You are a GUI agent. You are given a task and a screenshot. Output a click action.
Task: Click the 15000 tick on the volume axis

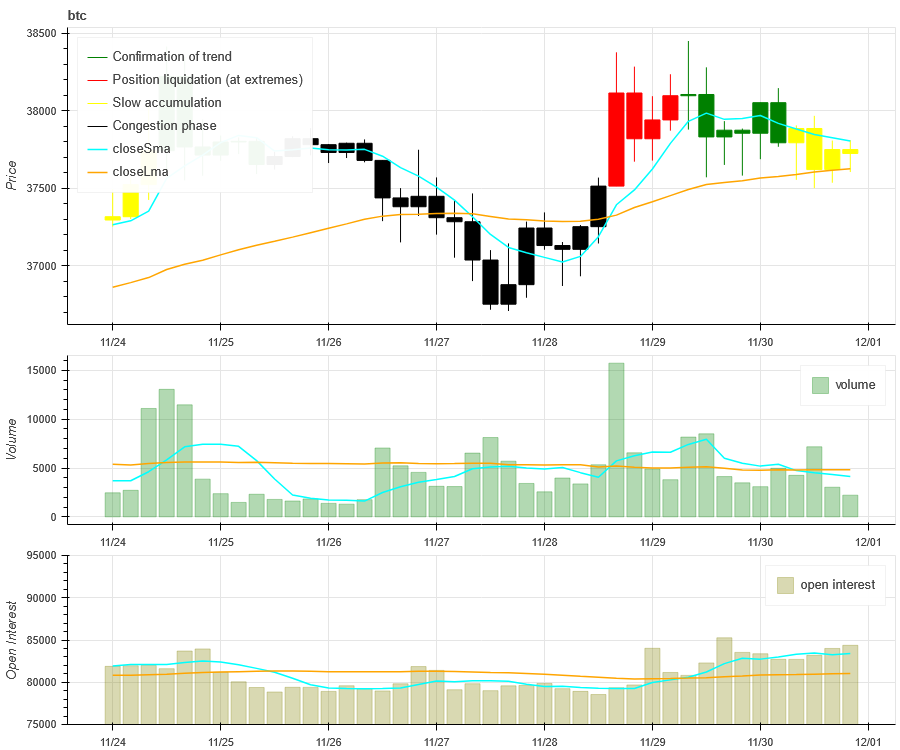pyautogui.click(x=42, y=371)
